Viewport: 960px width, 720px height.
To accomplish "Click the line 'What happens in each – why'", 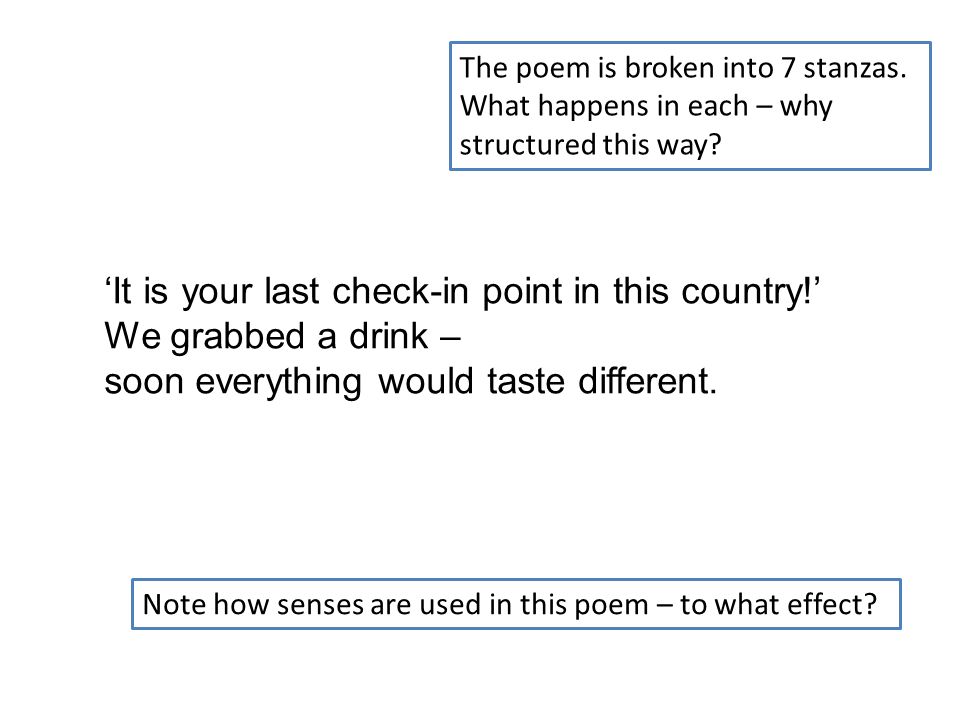I will (x=646, y=107).
